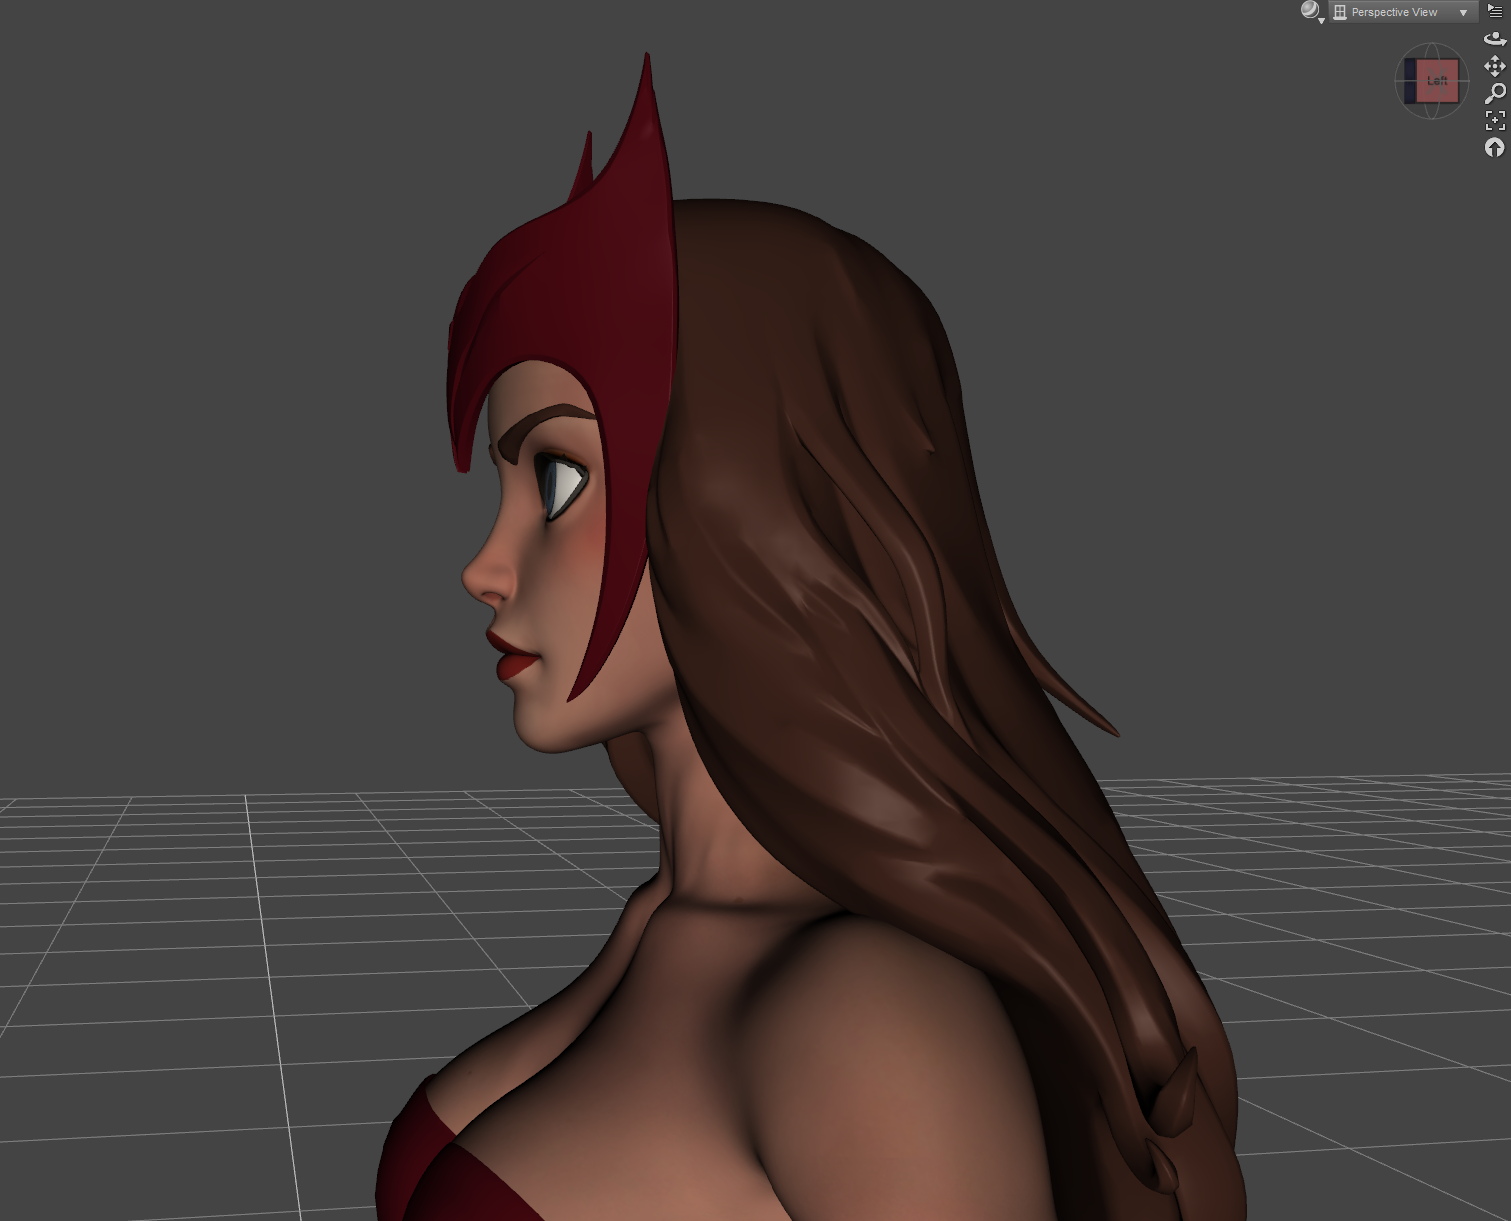The height and width of the screenshot is (1221, 1511).
Task: Click the frame selection icon
Action: tap(1495, 120)
